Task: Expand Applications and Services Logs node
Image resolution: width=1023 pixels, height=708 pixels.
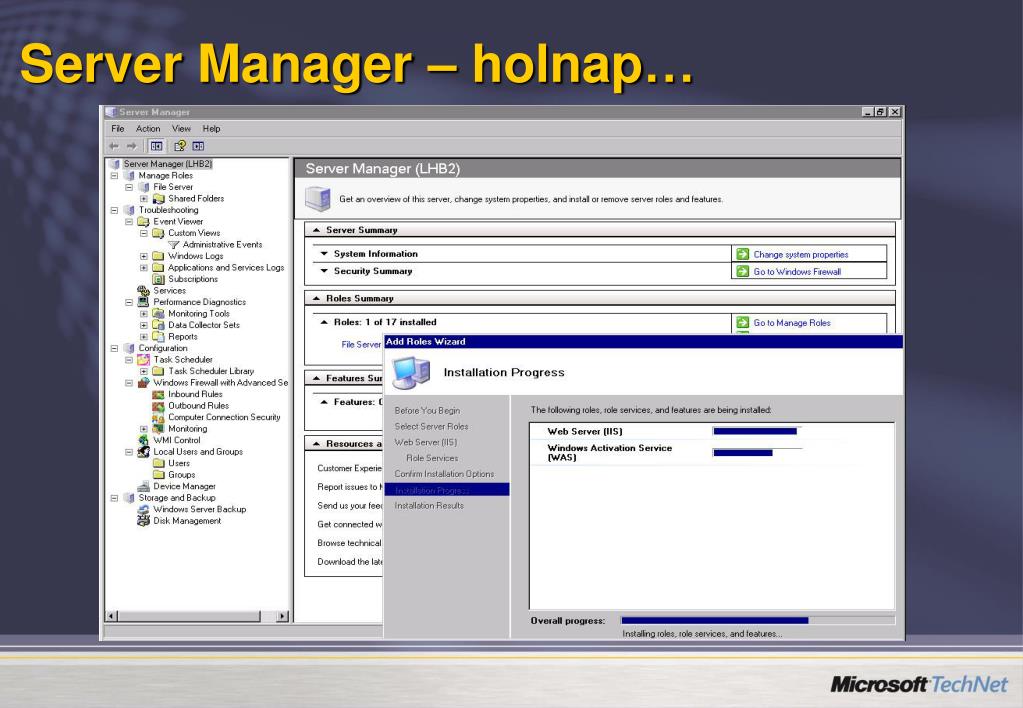Action: [144, 268]
